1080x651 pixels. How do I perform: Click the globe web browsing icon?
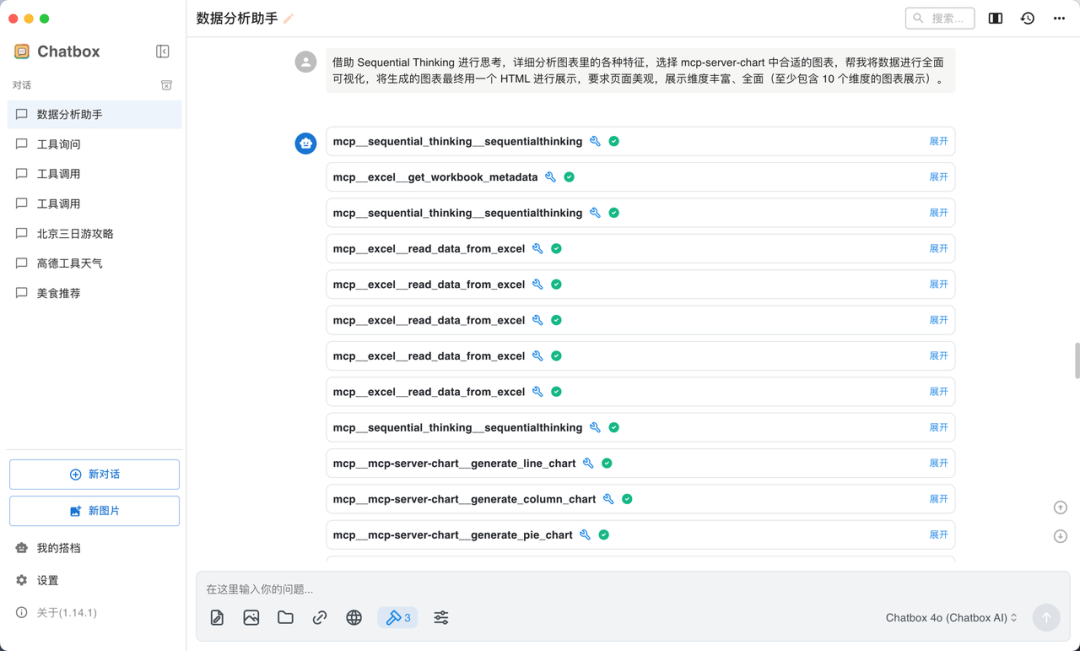click(353, 617)
